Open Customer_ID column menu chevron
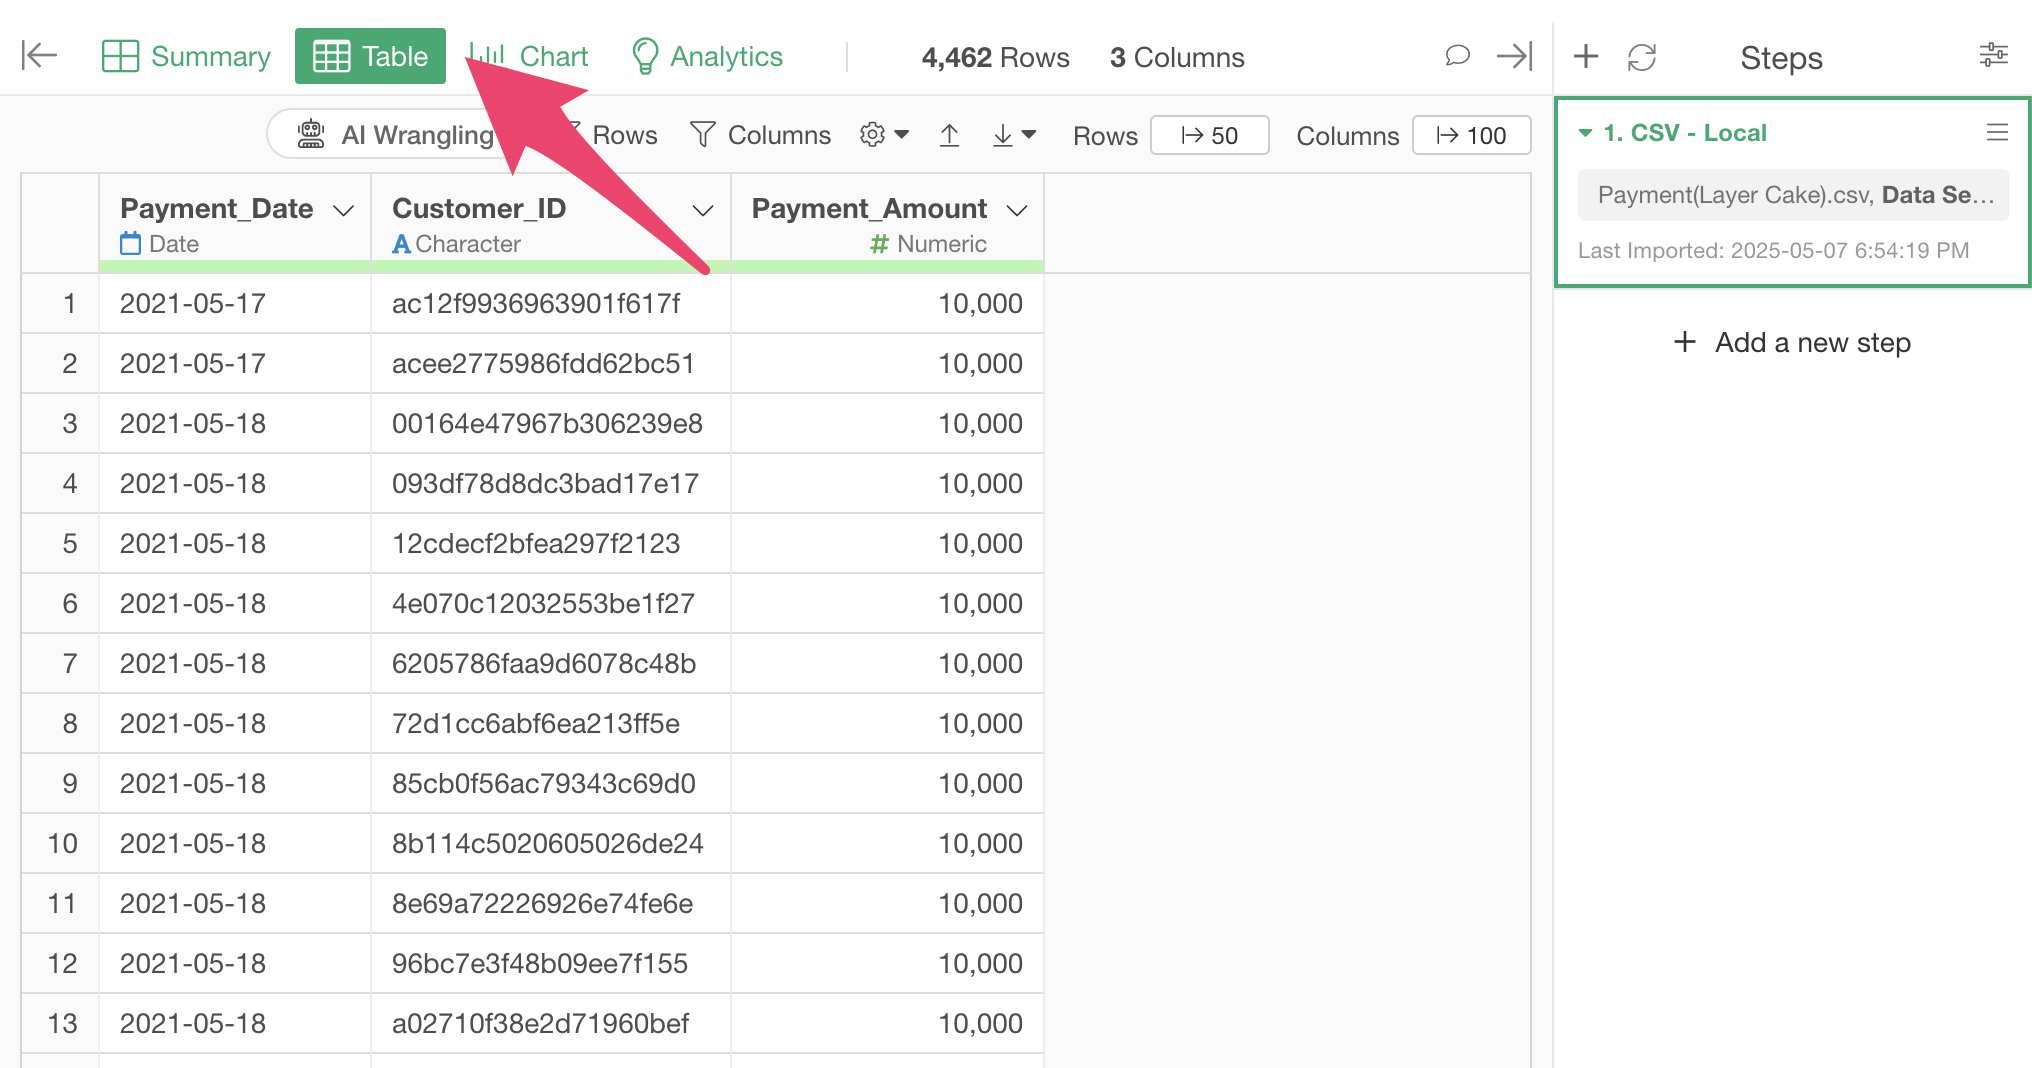Viewport: 2032px width, 1068px height. point(703,210)
